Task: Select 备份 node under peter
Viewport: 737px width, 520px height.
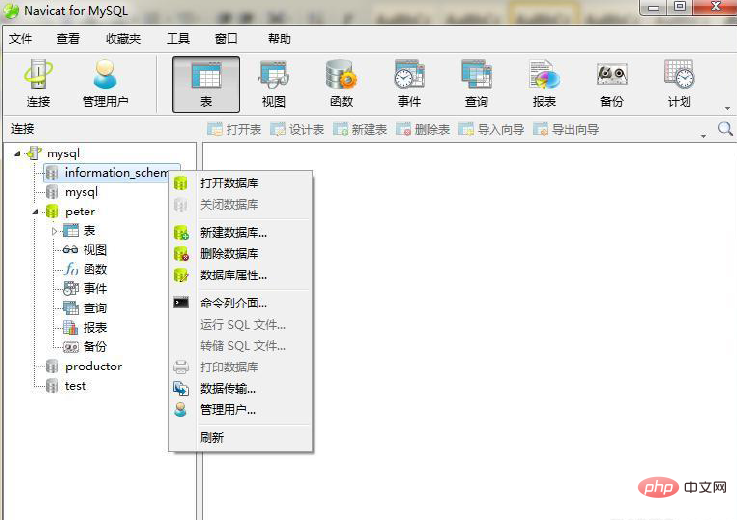Action: pyautogui.click(x=85, y=347)
